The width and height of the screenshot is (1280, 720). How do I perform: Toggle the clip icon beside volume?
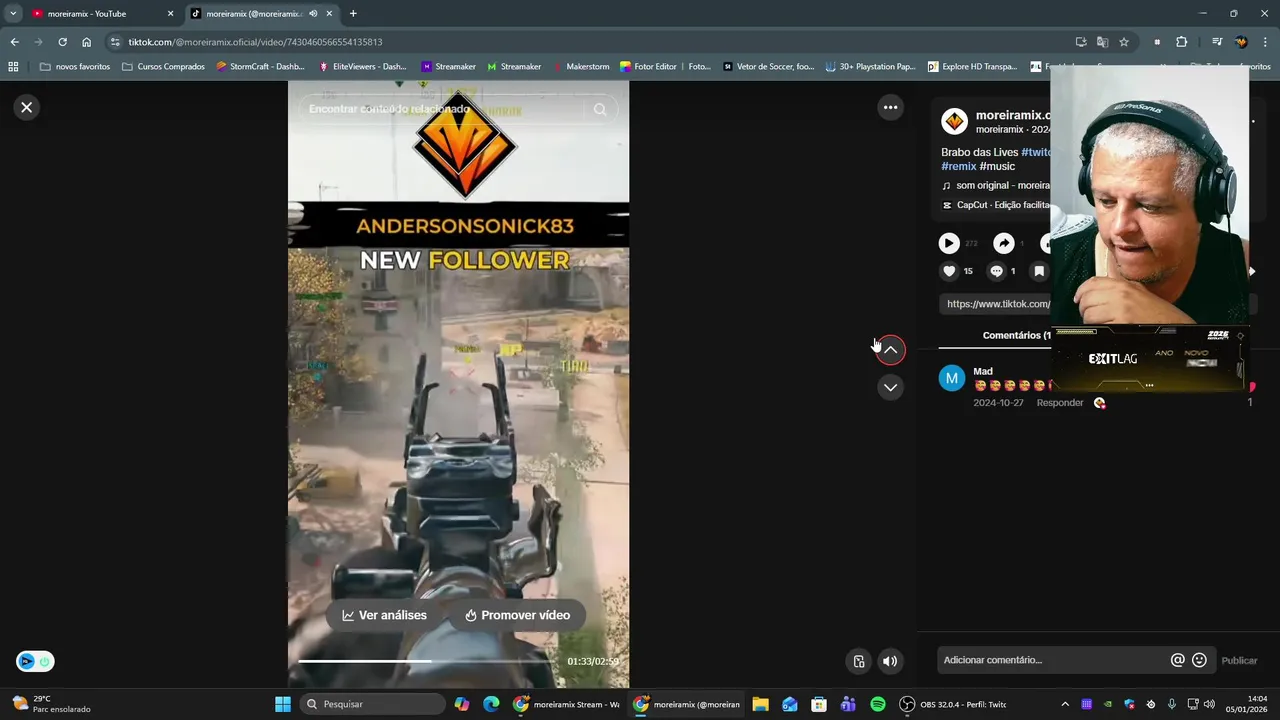point(858,661)
